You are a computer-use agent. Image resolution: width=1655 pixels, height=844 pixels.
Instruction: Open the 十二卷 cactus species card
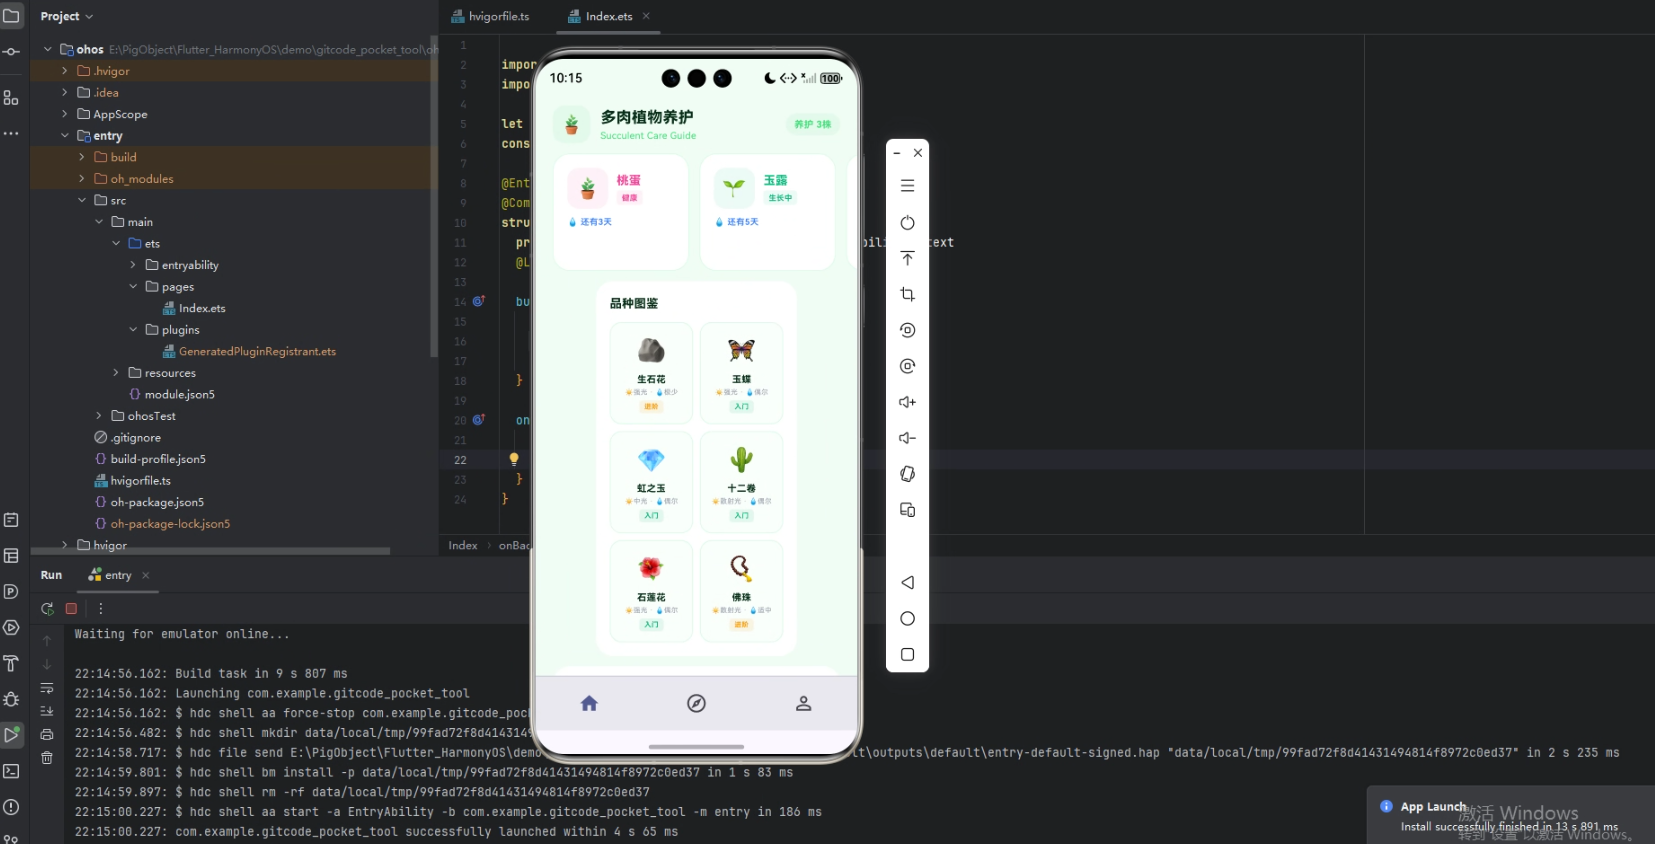coord(741,482)
